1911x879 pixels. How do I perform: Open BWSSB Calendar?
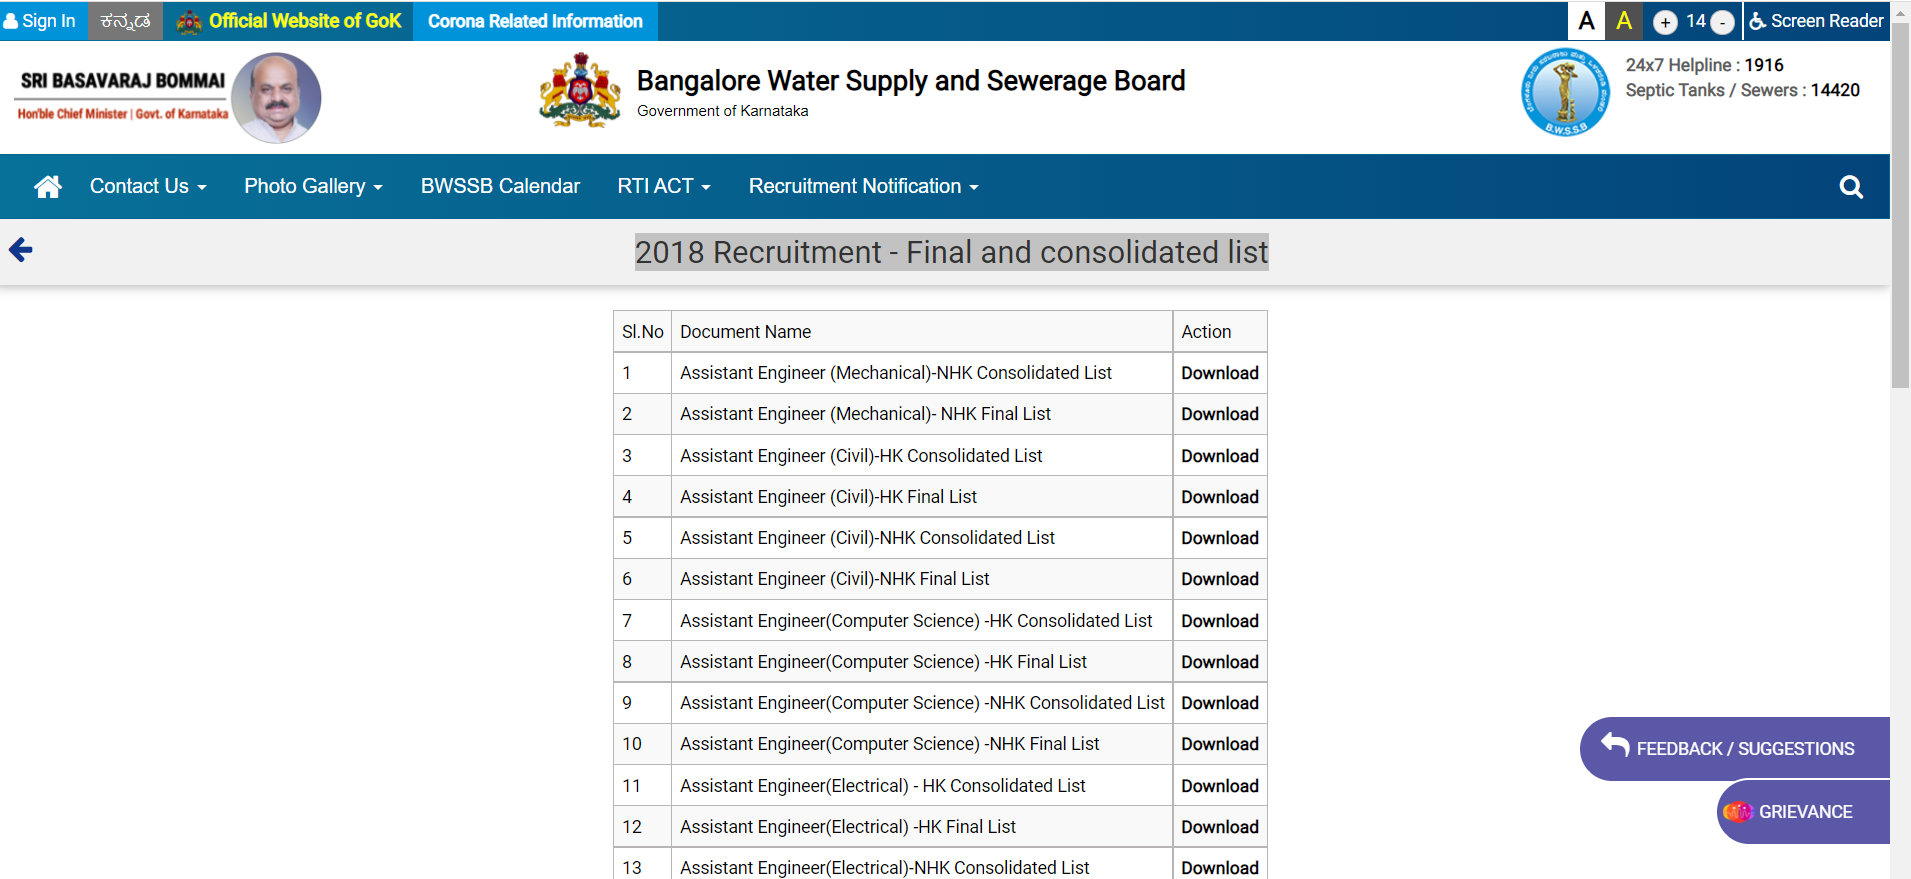pyautogui.click(x=500, y=186)
